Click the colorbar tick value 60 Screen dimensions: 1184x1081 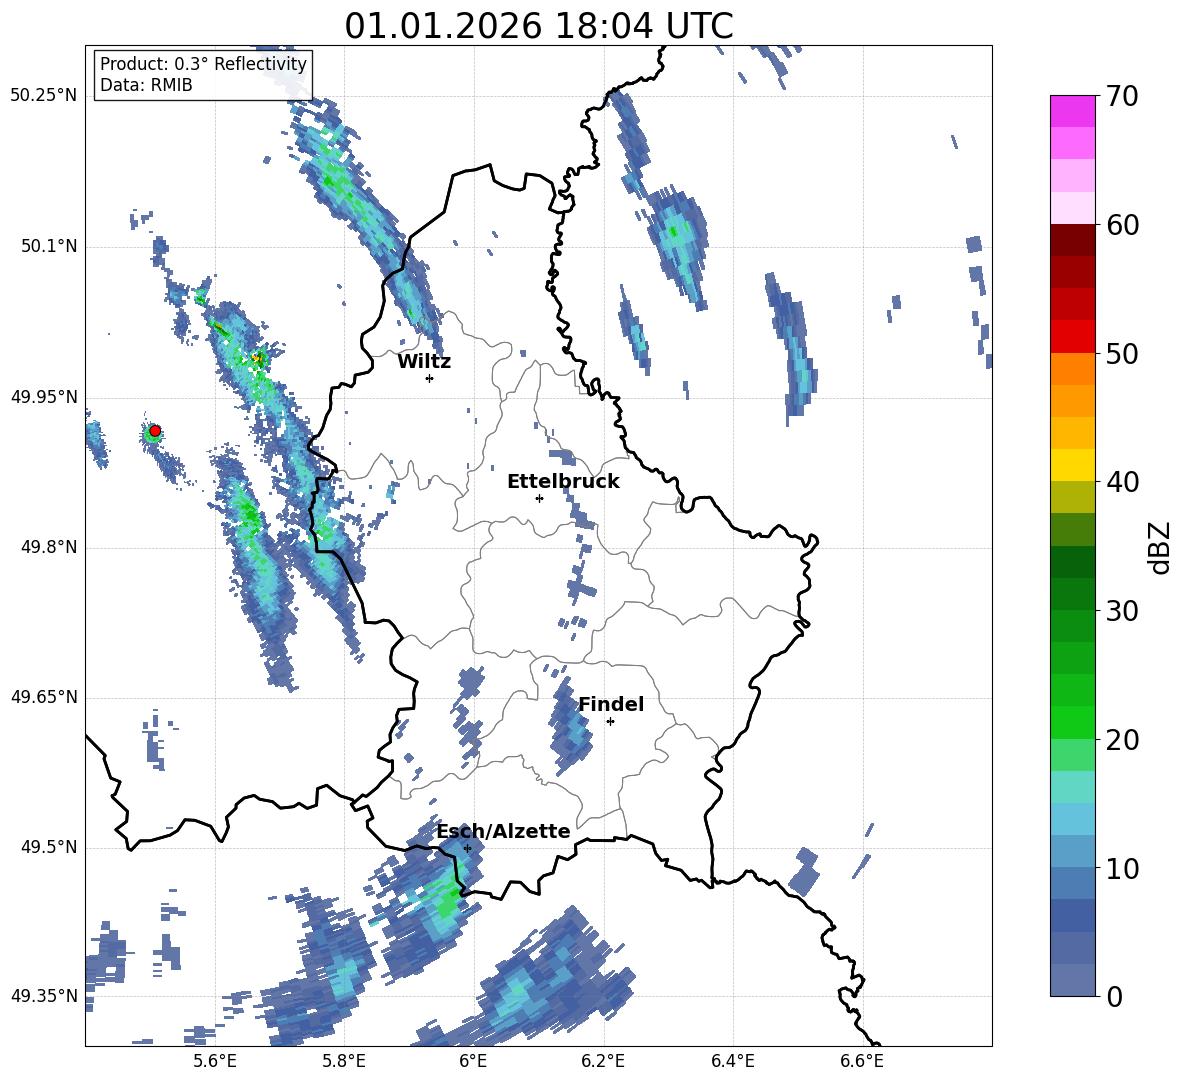(x=1122, y=225)
